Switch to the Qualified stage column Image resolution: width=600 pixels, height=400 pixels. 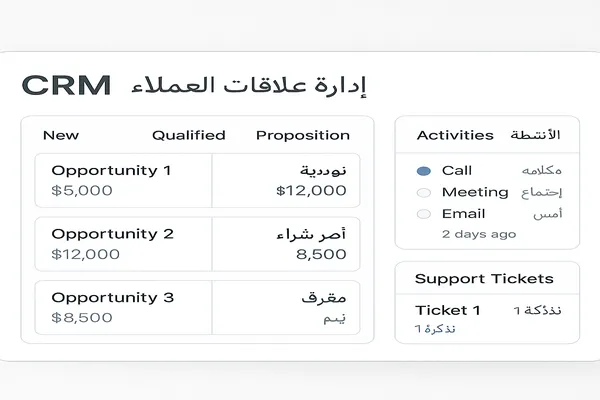tap(188, 135)
